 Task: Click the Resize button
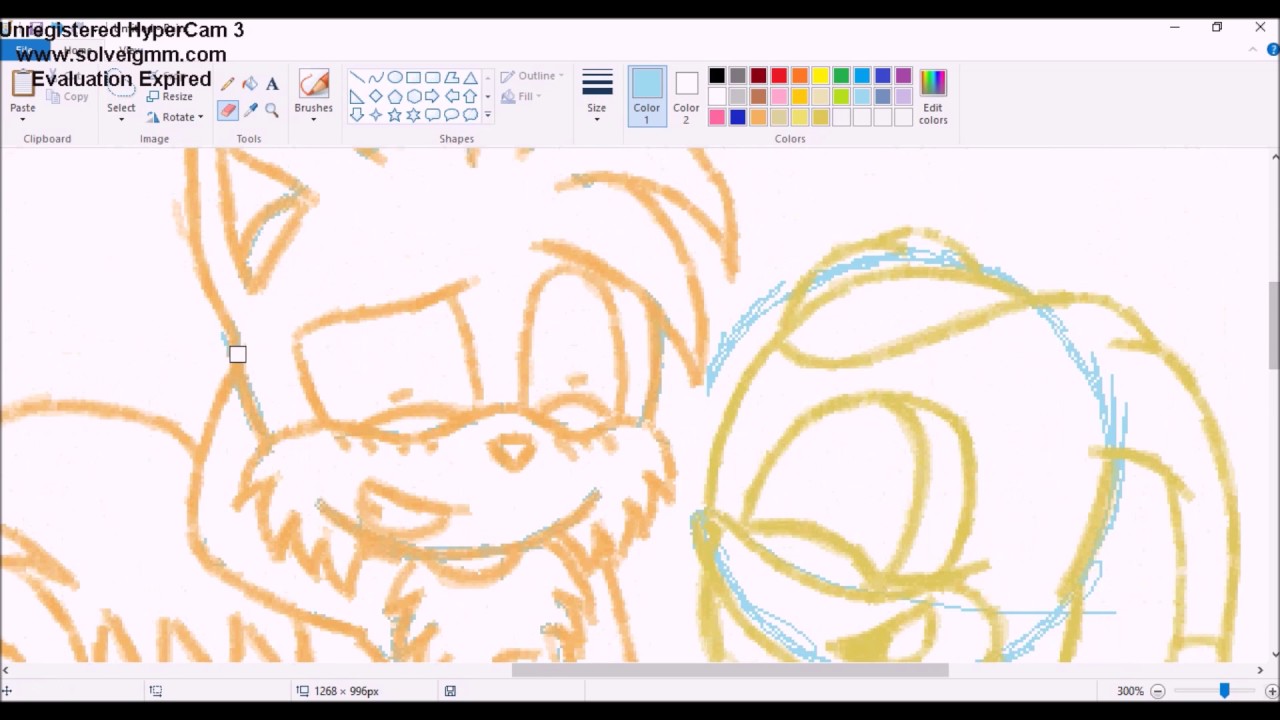(170, 97)
